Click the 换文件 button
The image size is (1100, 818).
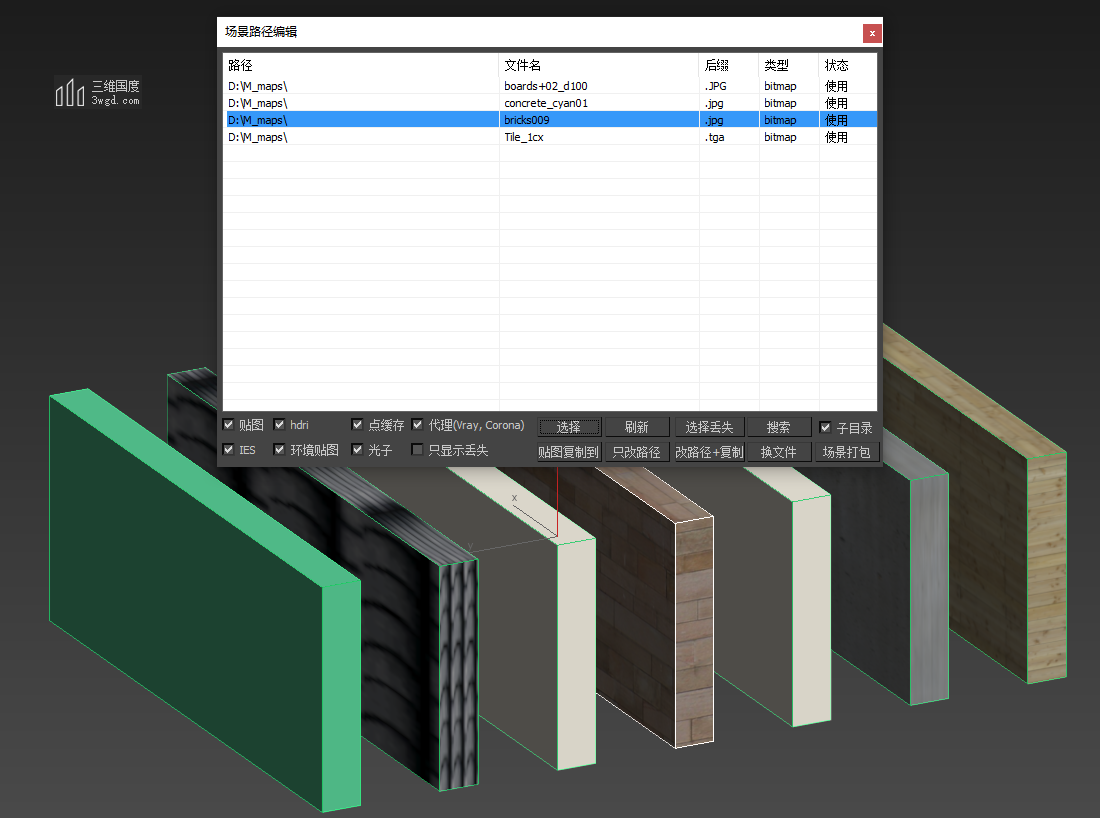778,452
